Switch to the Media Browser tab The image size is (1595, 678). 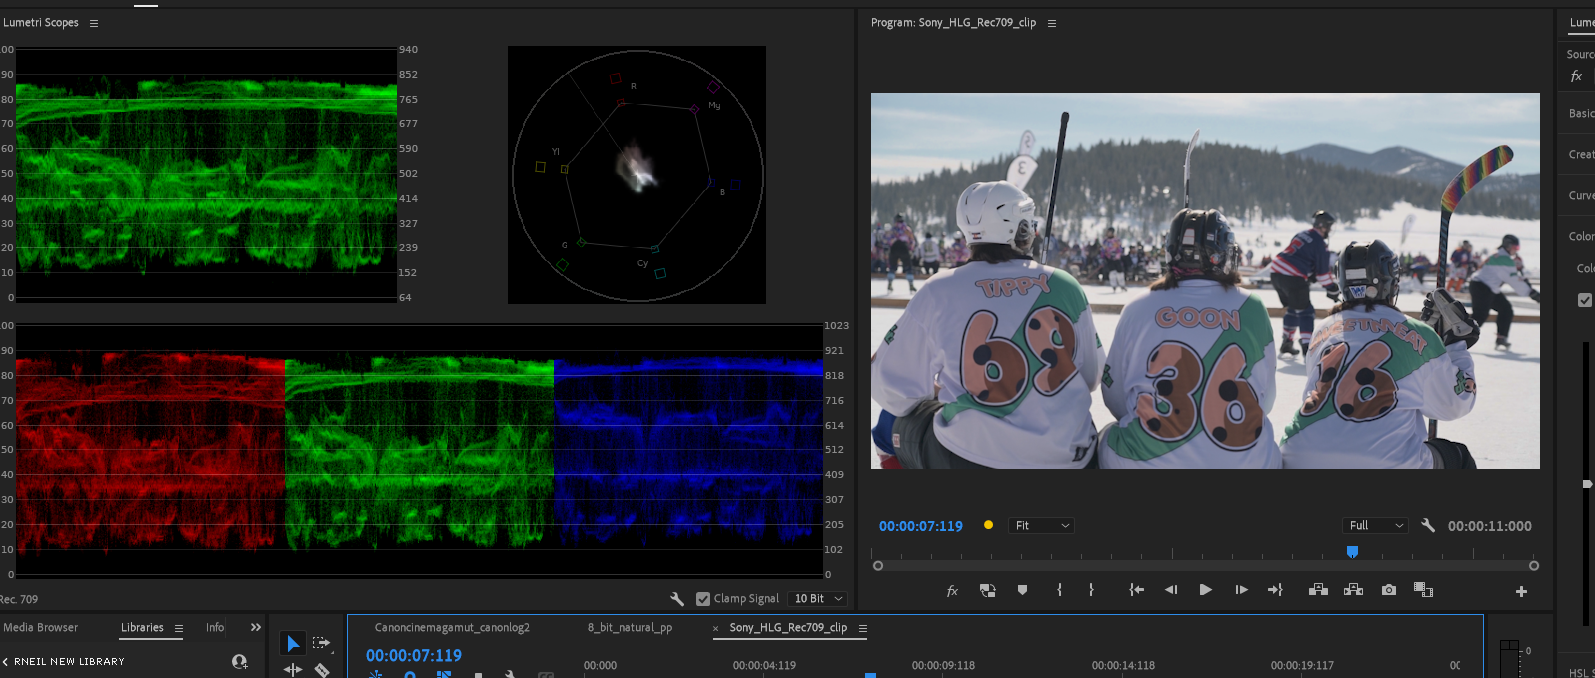pos(41,628)
